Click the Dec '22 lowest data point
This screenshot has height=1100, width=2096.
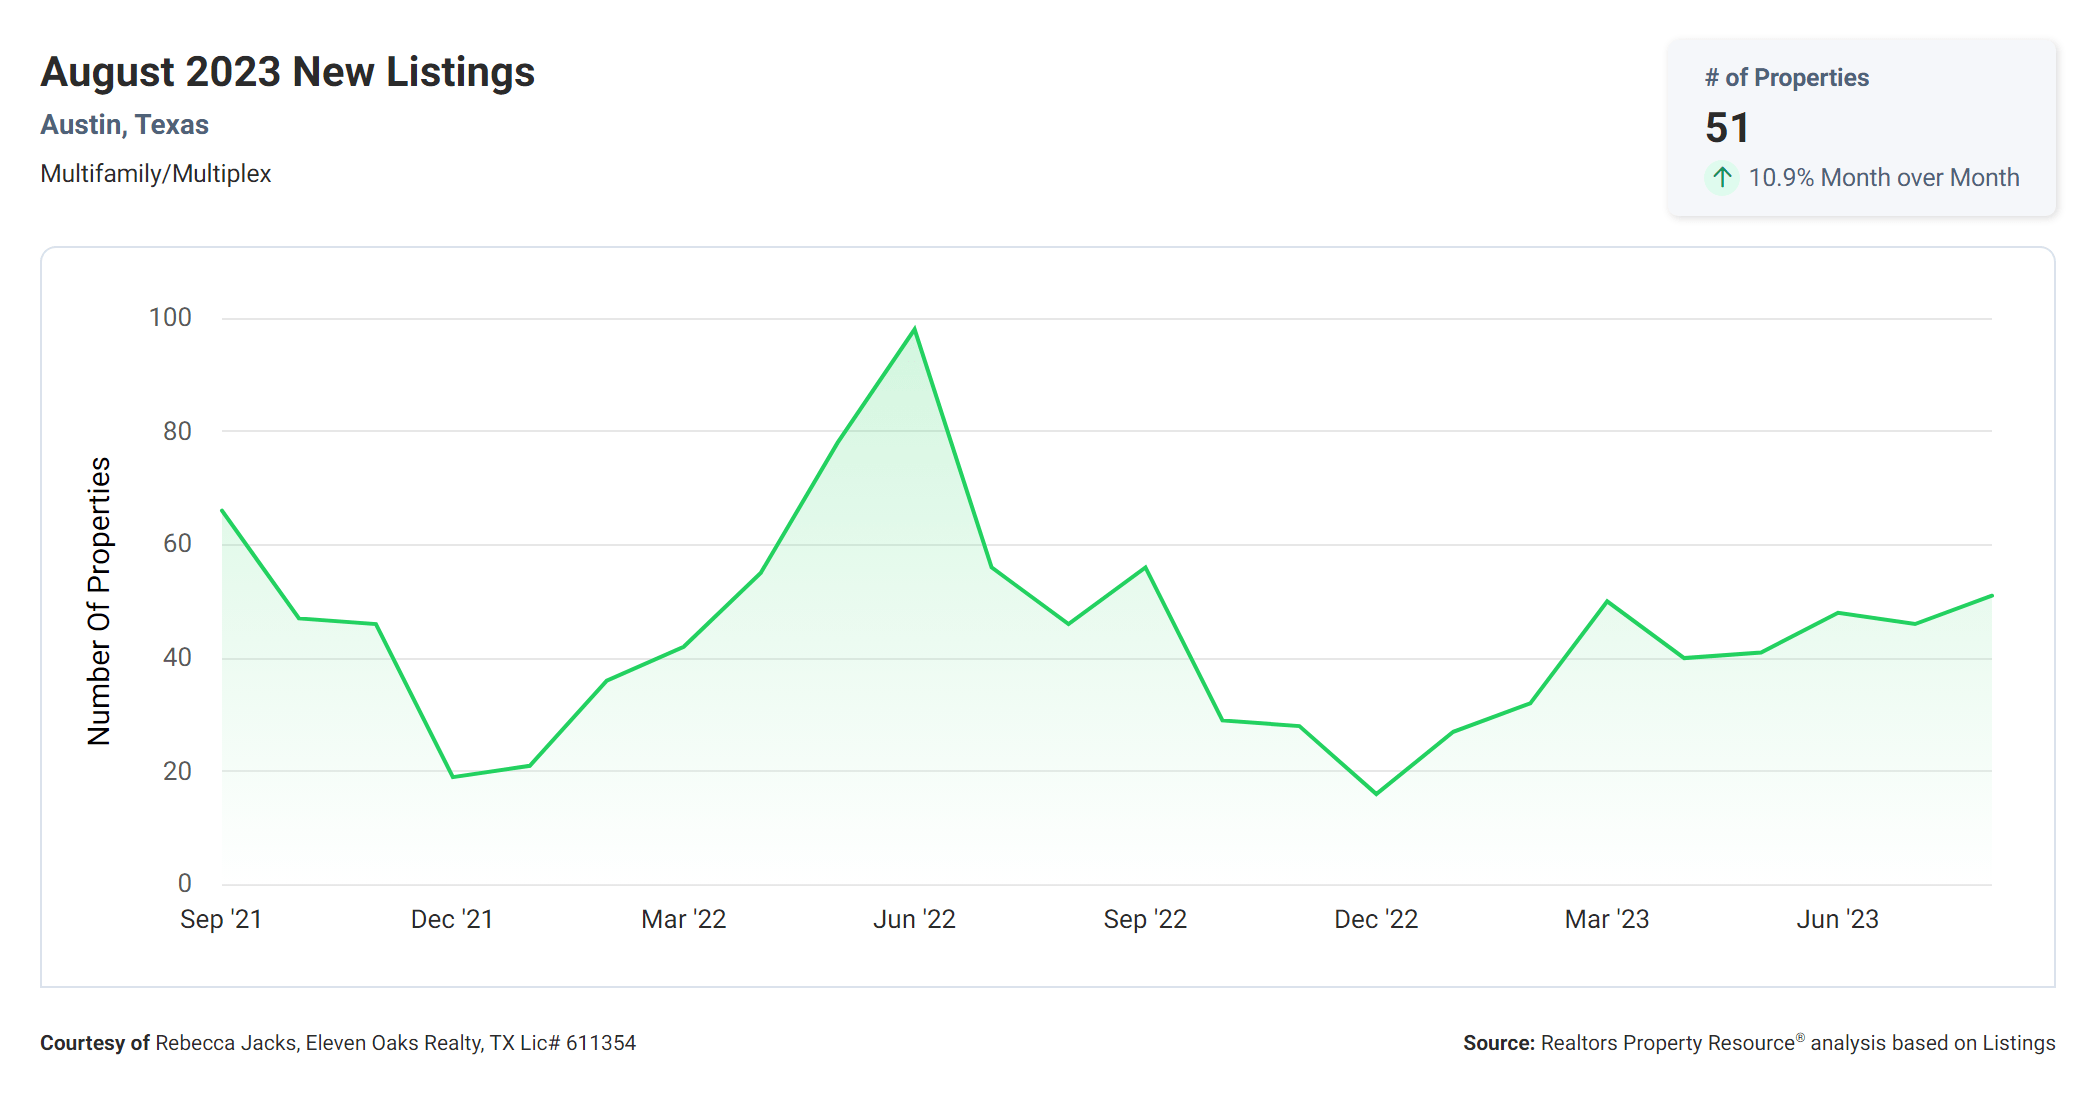[x=1376, y=794]
